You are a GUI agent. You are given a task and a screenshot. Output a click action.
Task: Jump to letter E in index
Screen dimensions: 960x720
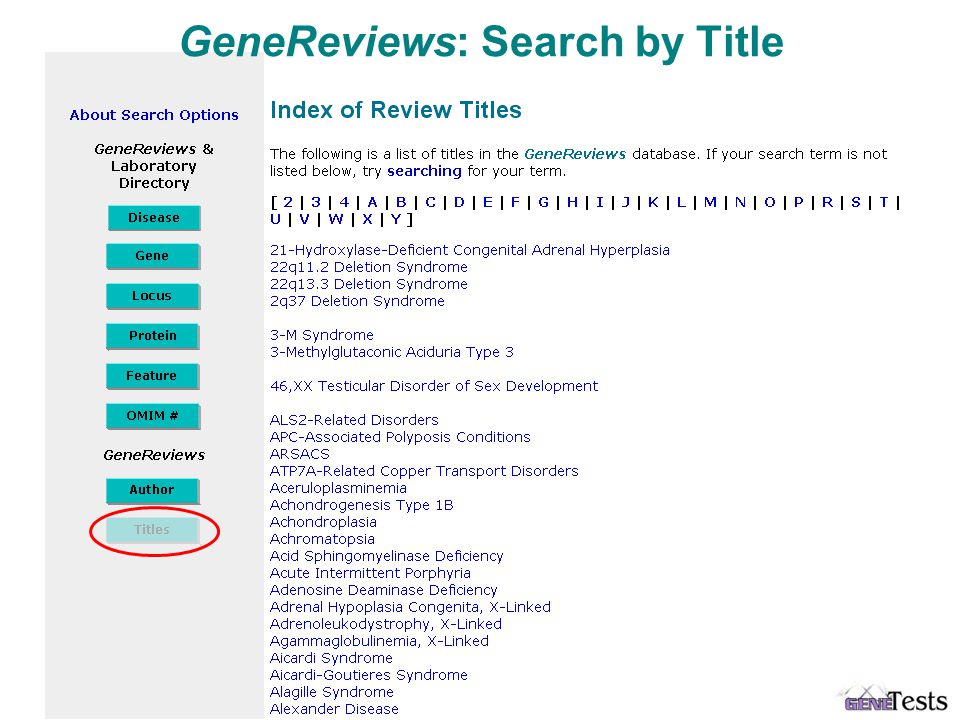click(487, 202)
